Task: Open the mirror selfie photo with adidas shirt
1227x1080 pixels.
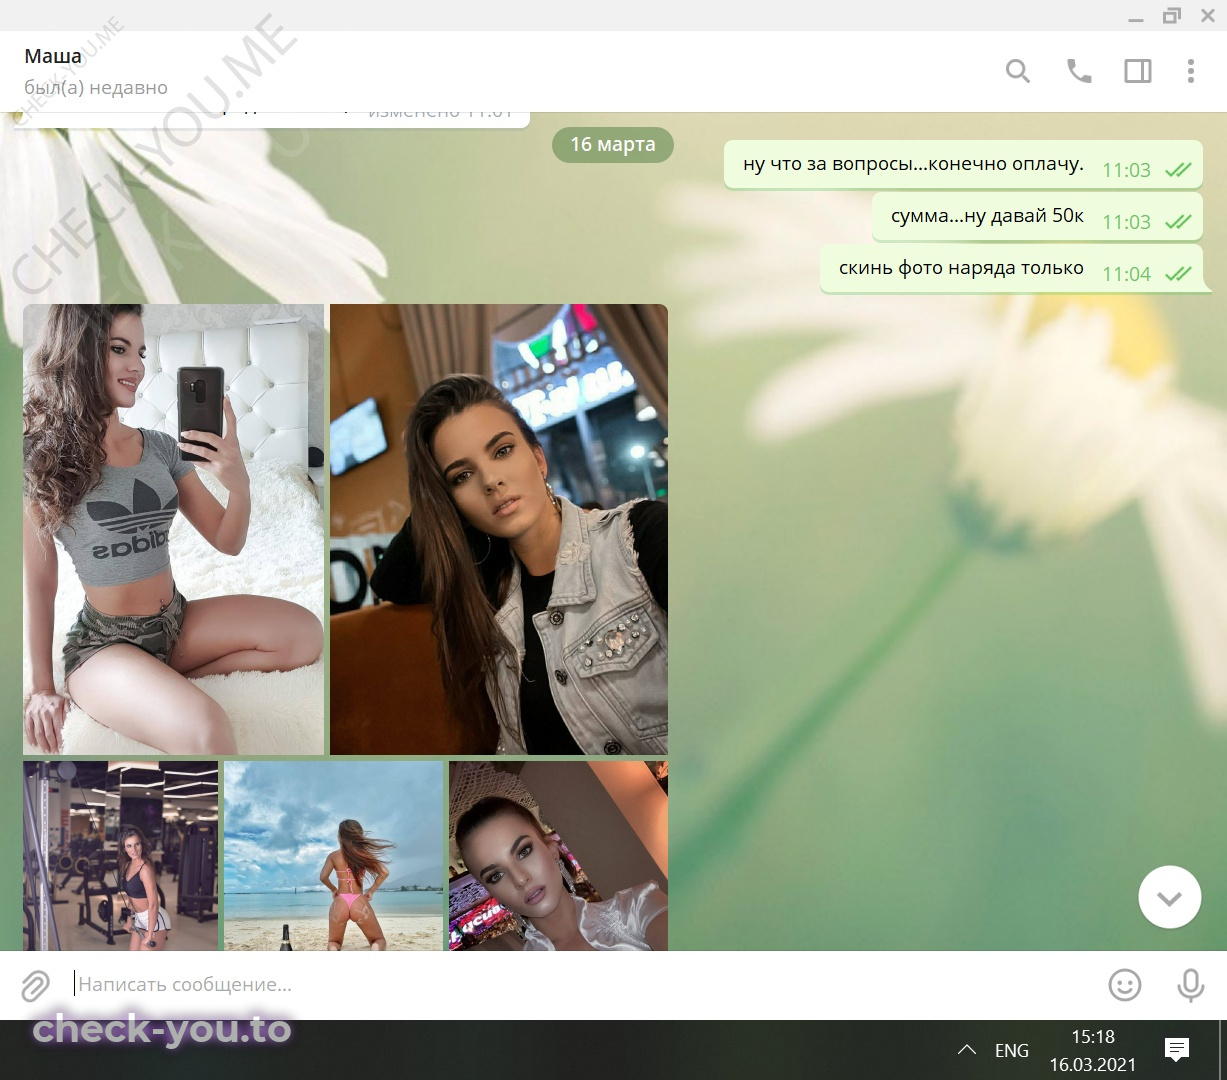Action: tap(174, 529)
